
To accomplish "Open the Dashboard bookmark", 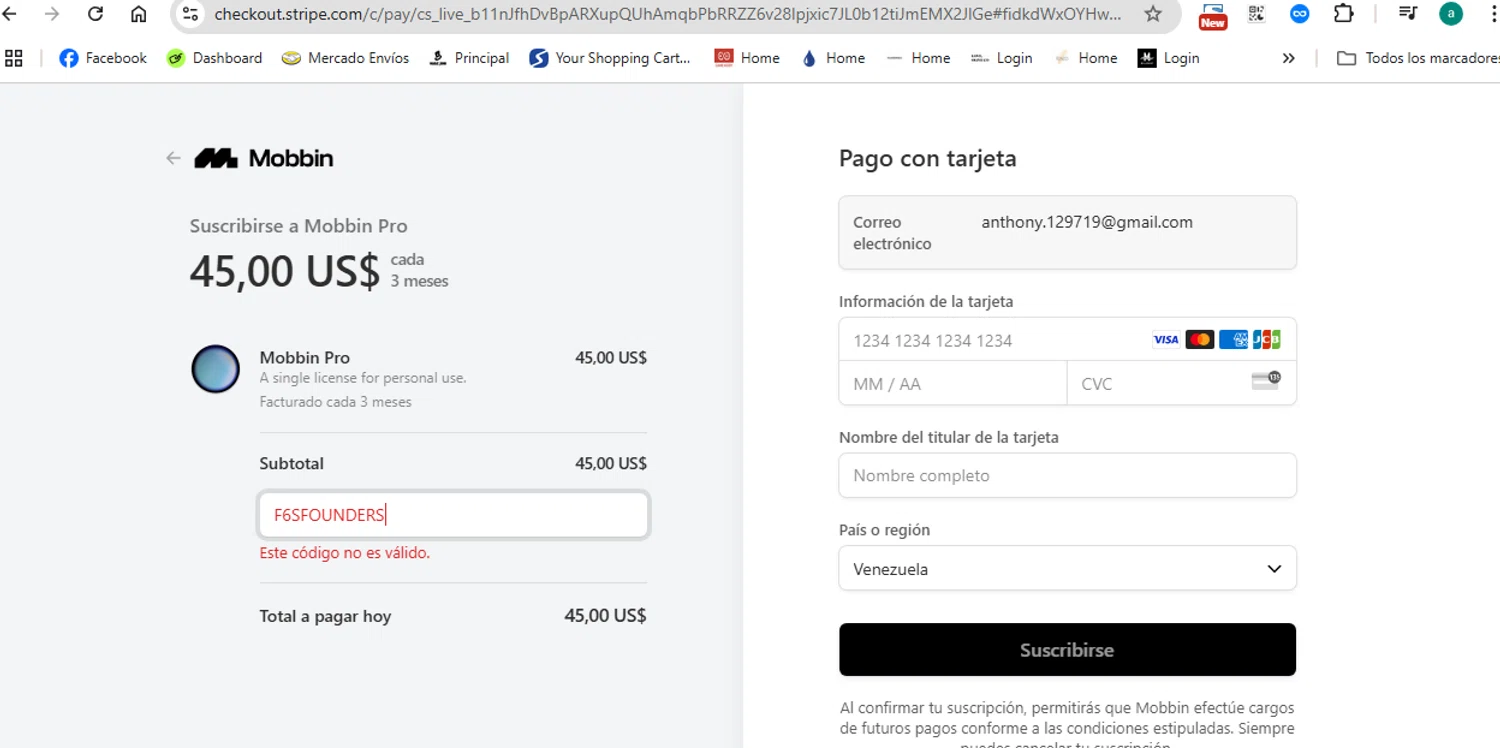I will pyautogui.click(x=214, y=58).
